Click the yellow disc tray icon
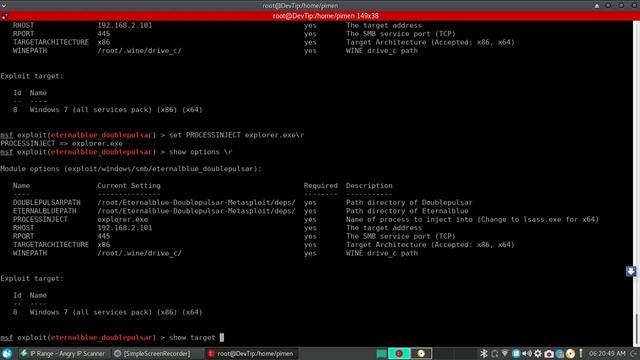The image size is (640, 360). point(570,353)
